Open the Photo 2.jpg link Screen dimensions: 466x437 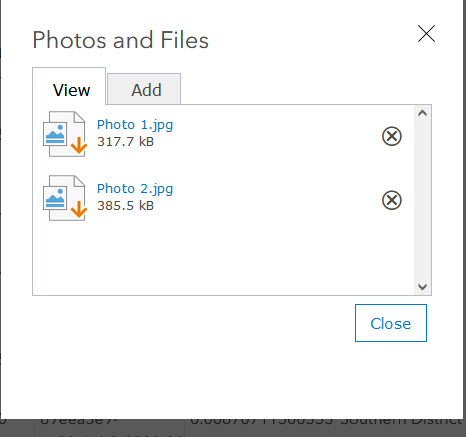click(135, 189)
